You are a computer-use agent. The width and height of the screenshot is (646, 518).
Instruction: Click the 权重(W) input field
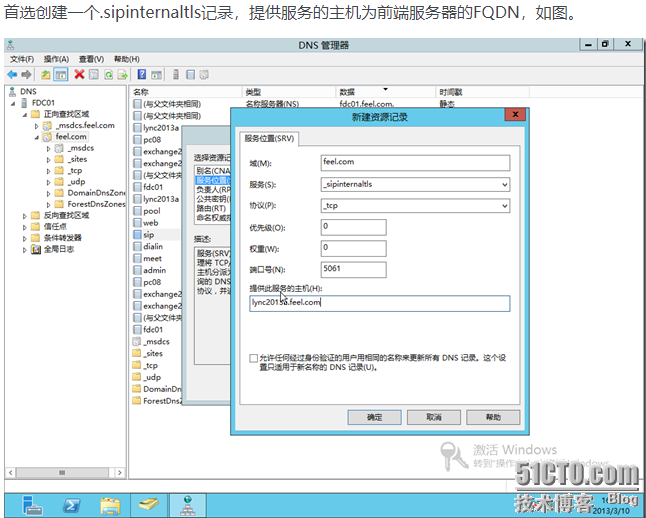point(353,248)
